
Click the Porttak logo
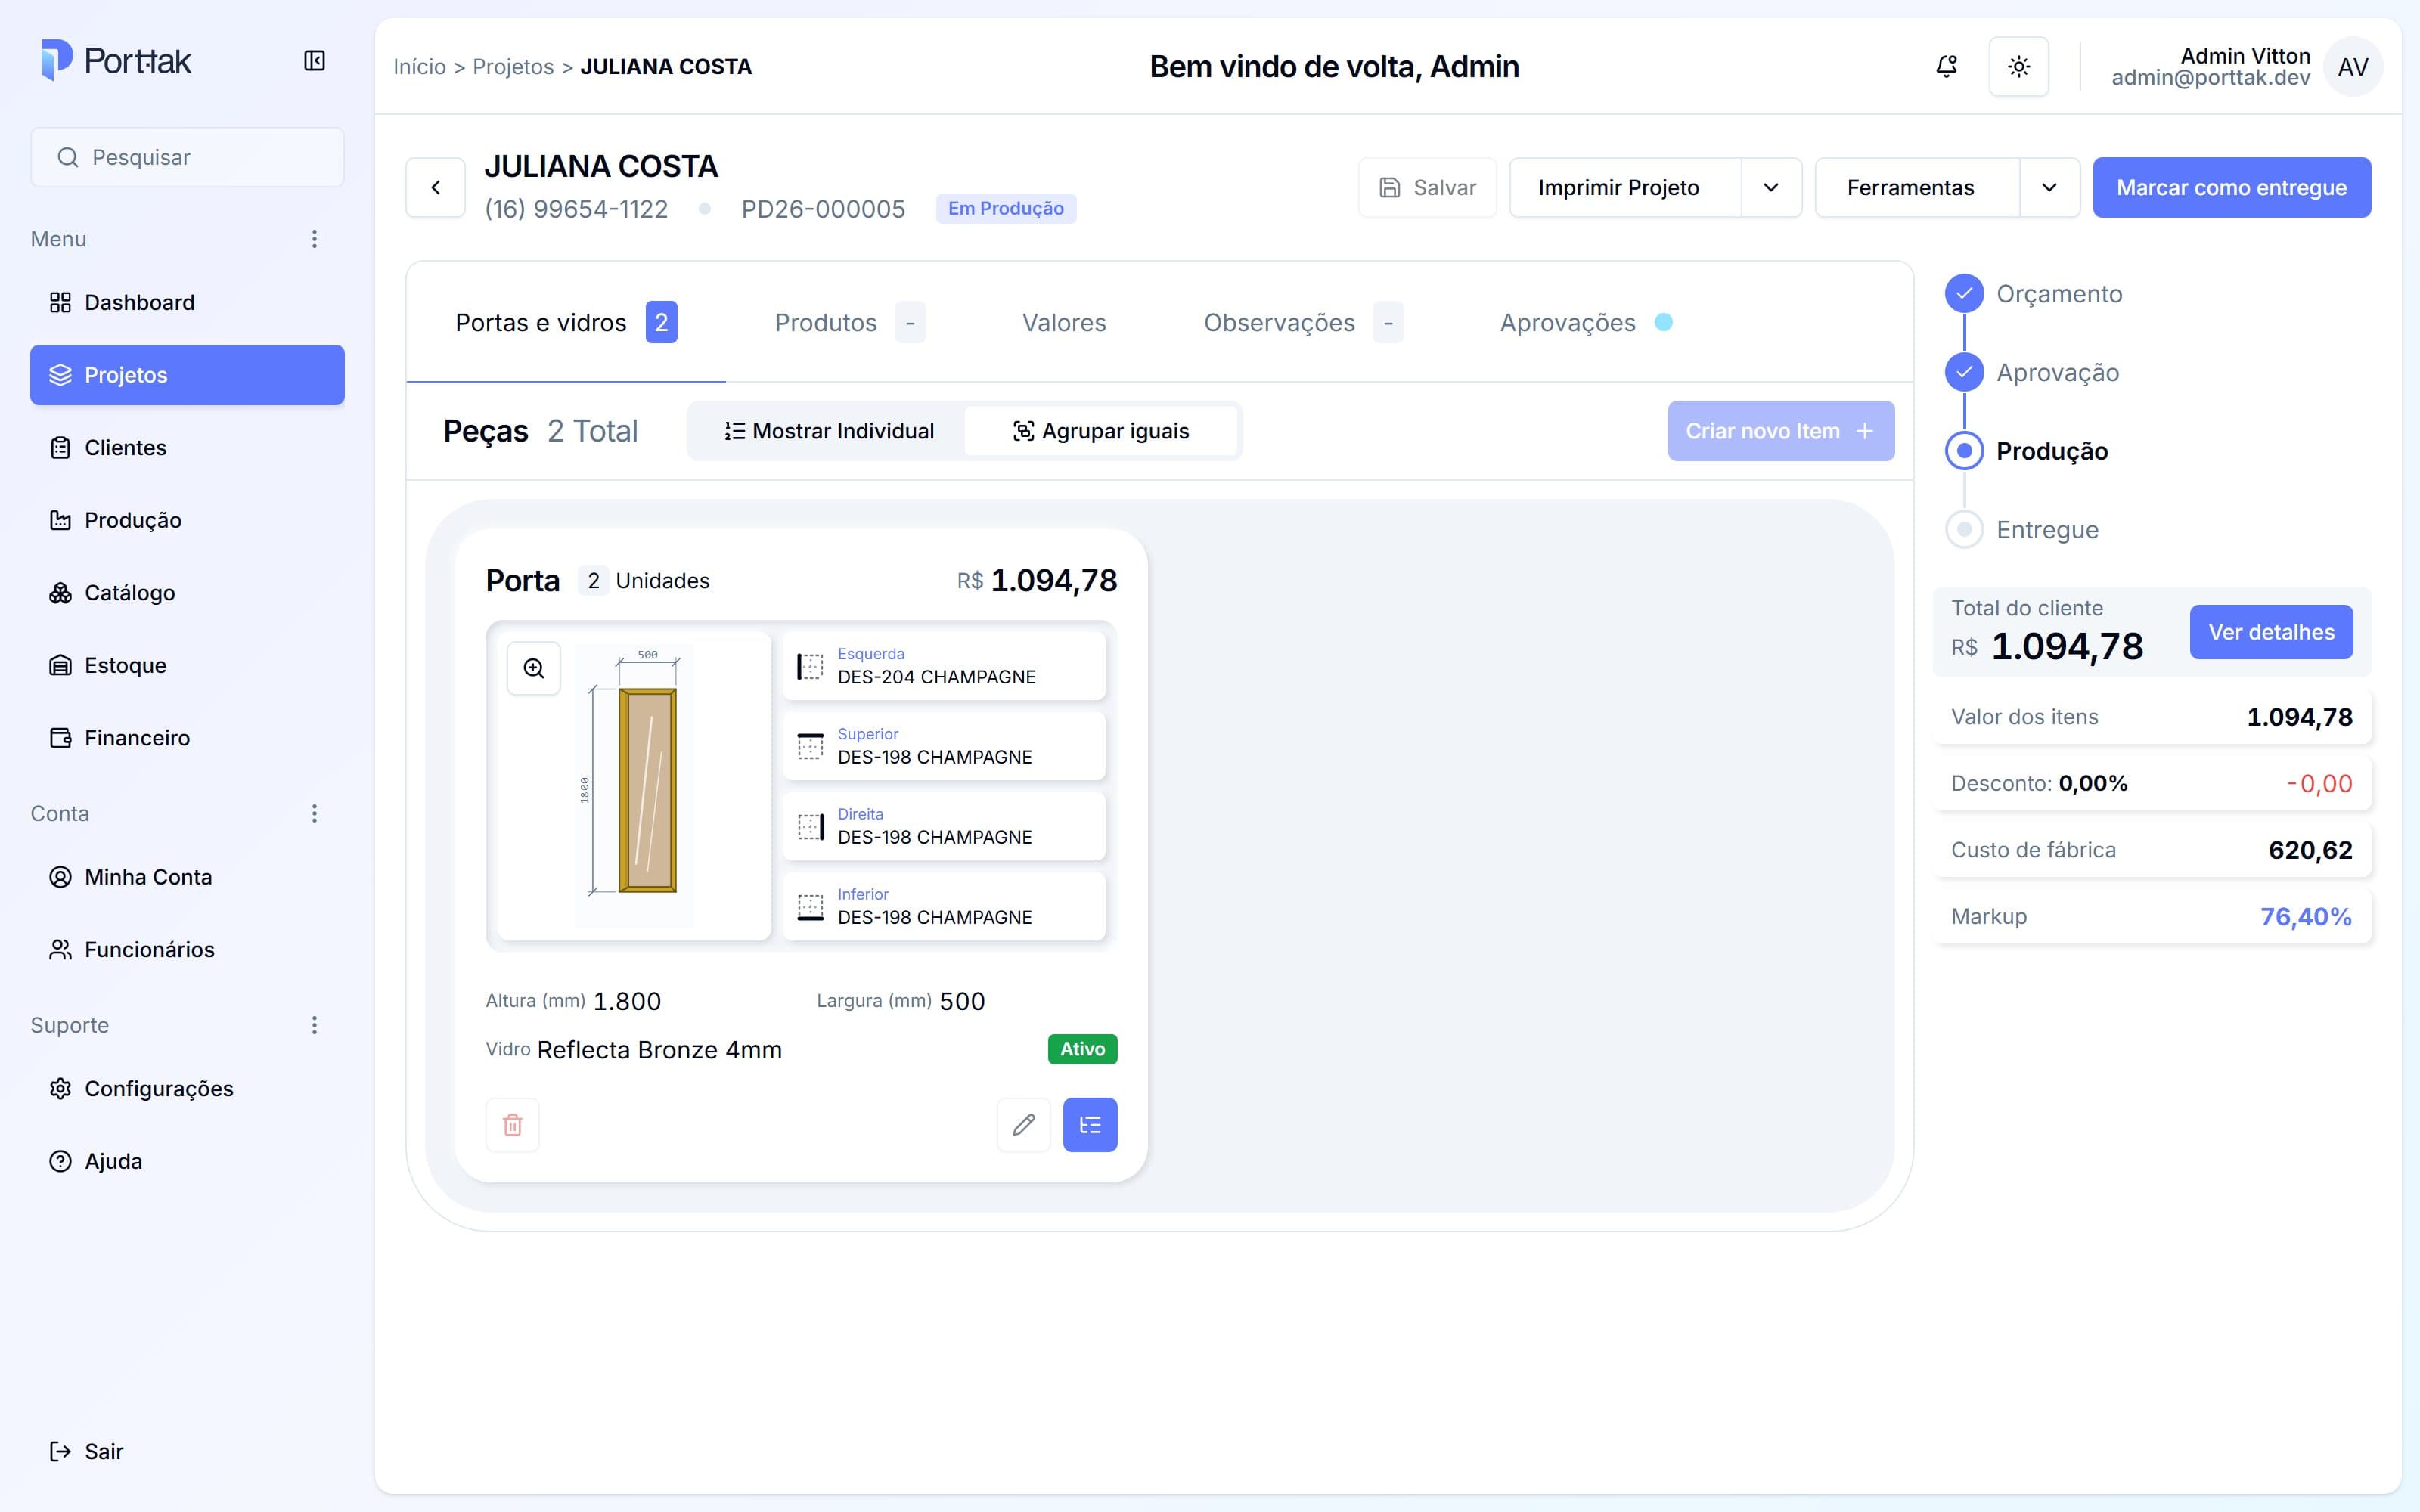click(116, 61)
